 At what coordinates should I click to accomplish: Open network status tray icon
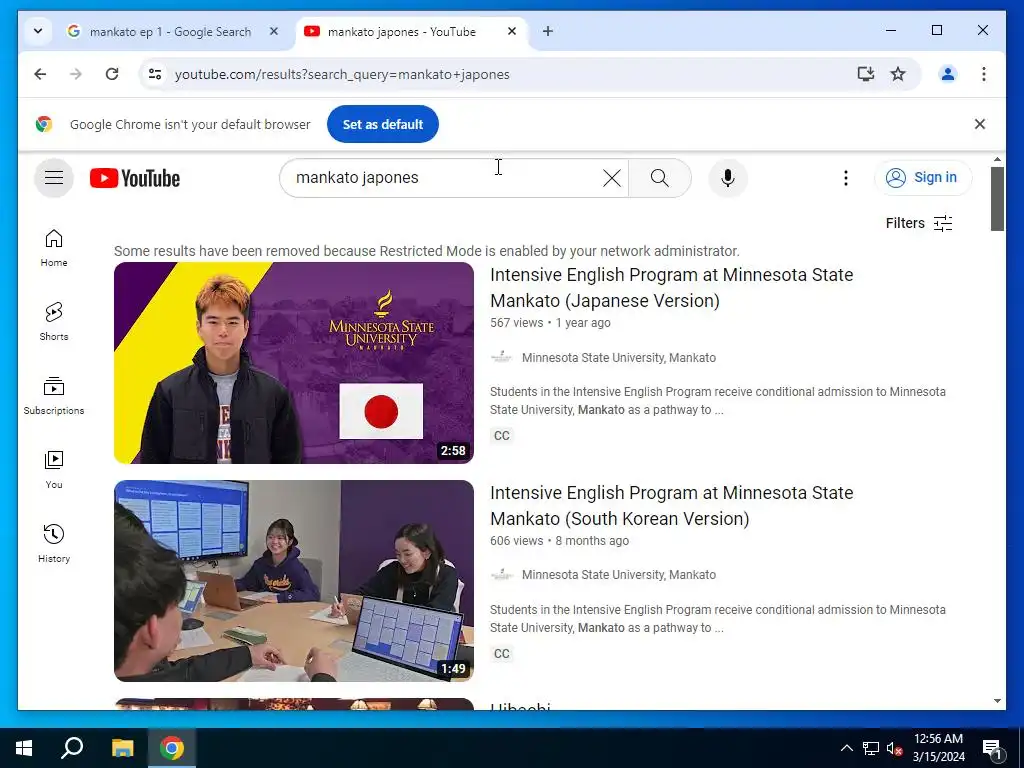[x=871, y=748]
